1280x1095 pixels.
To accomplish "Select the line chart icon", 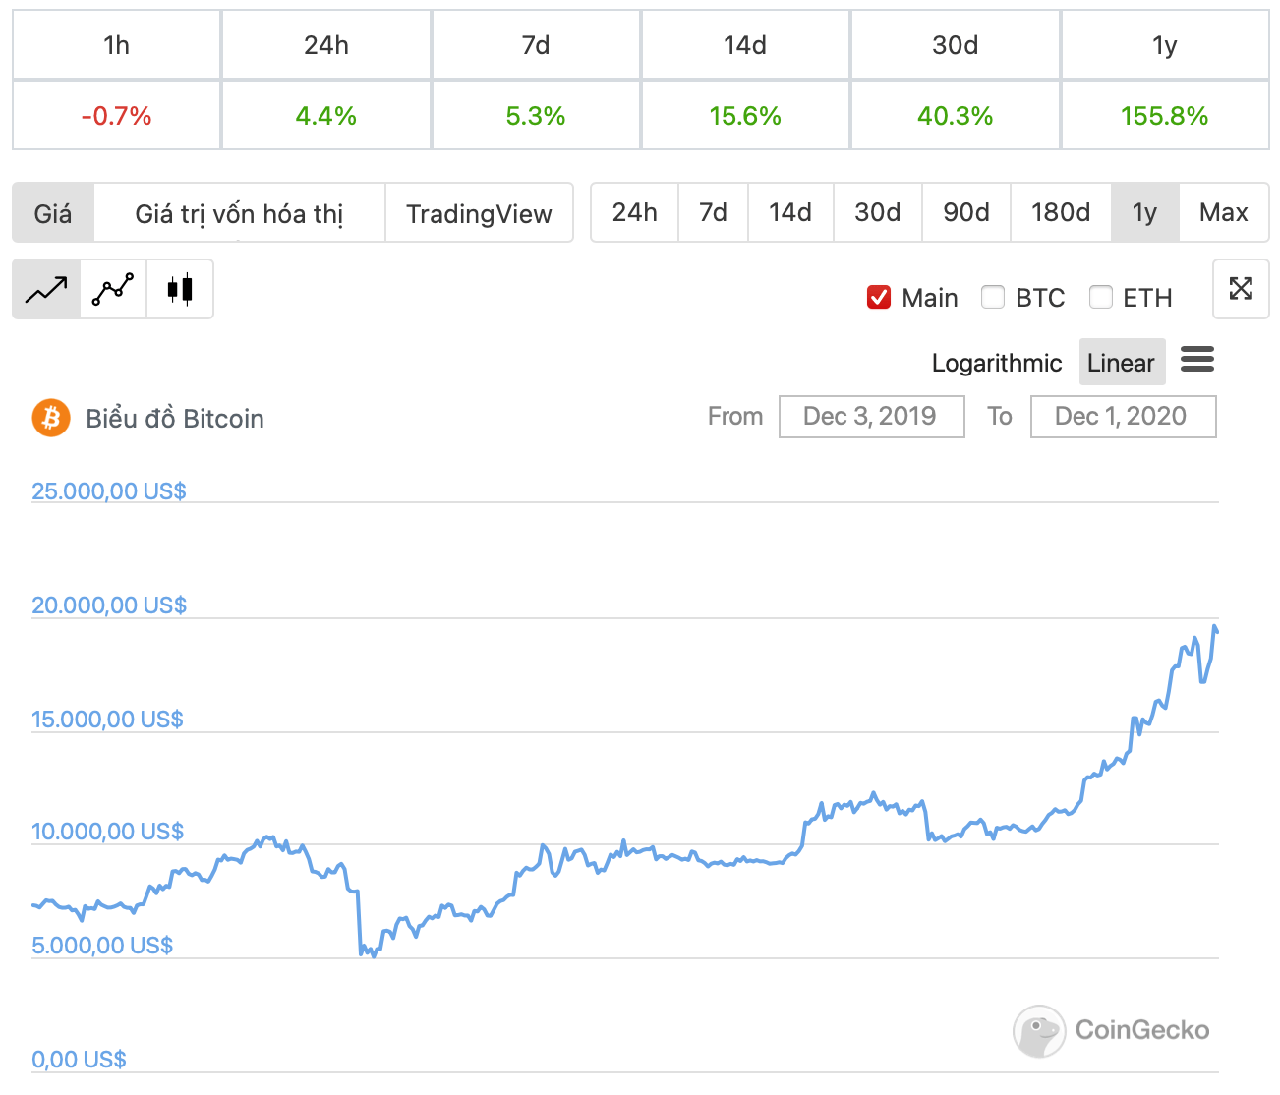I will 47,289.
